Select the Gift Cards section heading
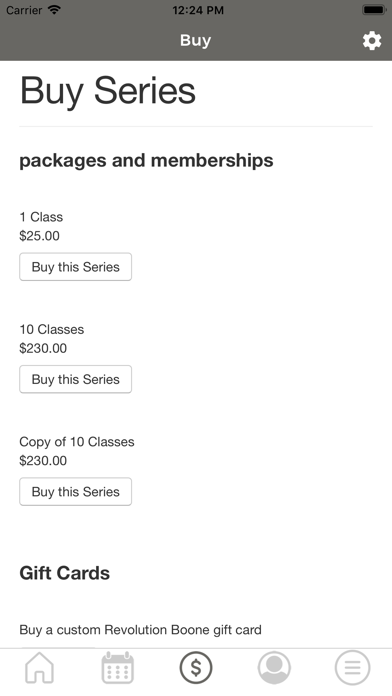Screen dimensions: 392x696 (x=64, y=573)
